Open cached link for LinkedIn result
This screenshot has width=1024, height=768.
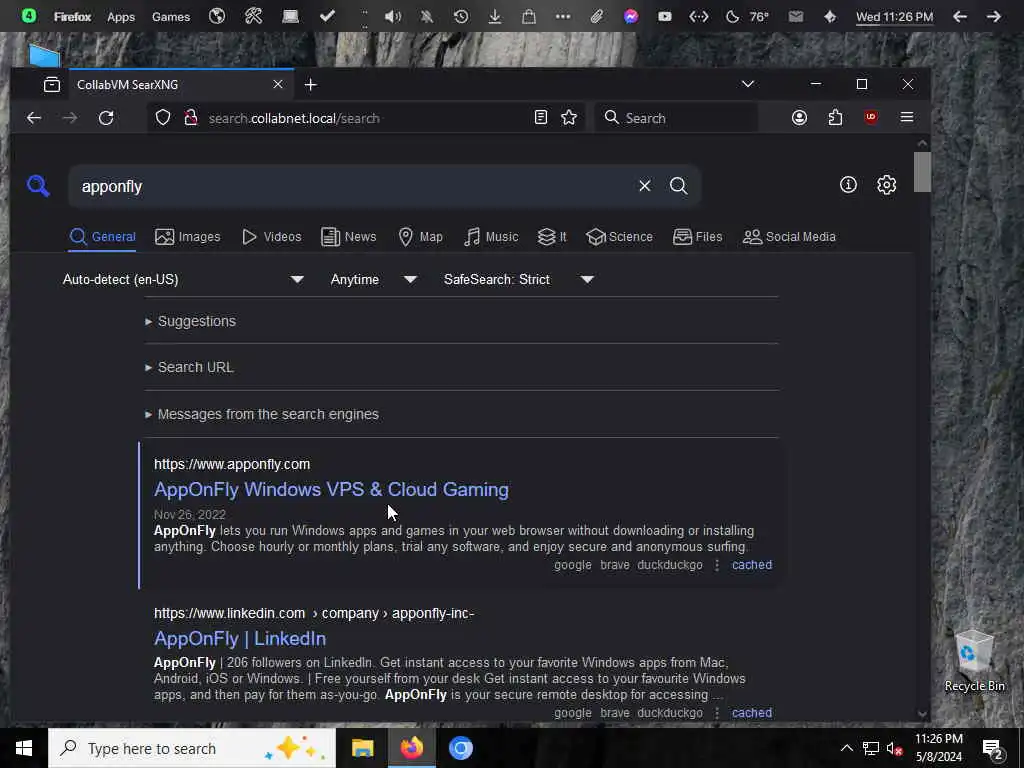(x=752, y=712)
